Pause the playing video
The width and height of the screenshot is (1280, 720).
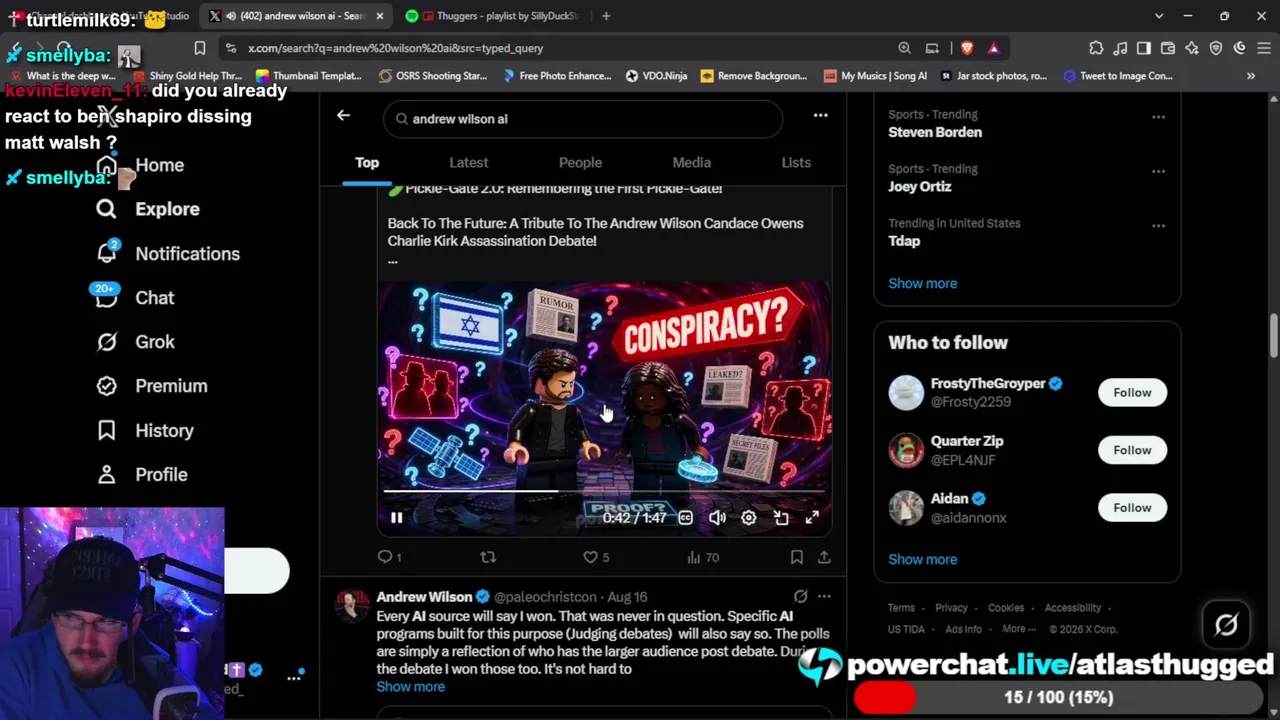click(396, 517)
